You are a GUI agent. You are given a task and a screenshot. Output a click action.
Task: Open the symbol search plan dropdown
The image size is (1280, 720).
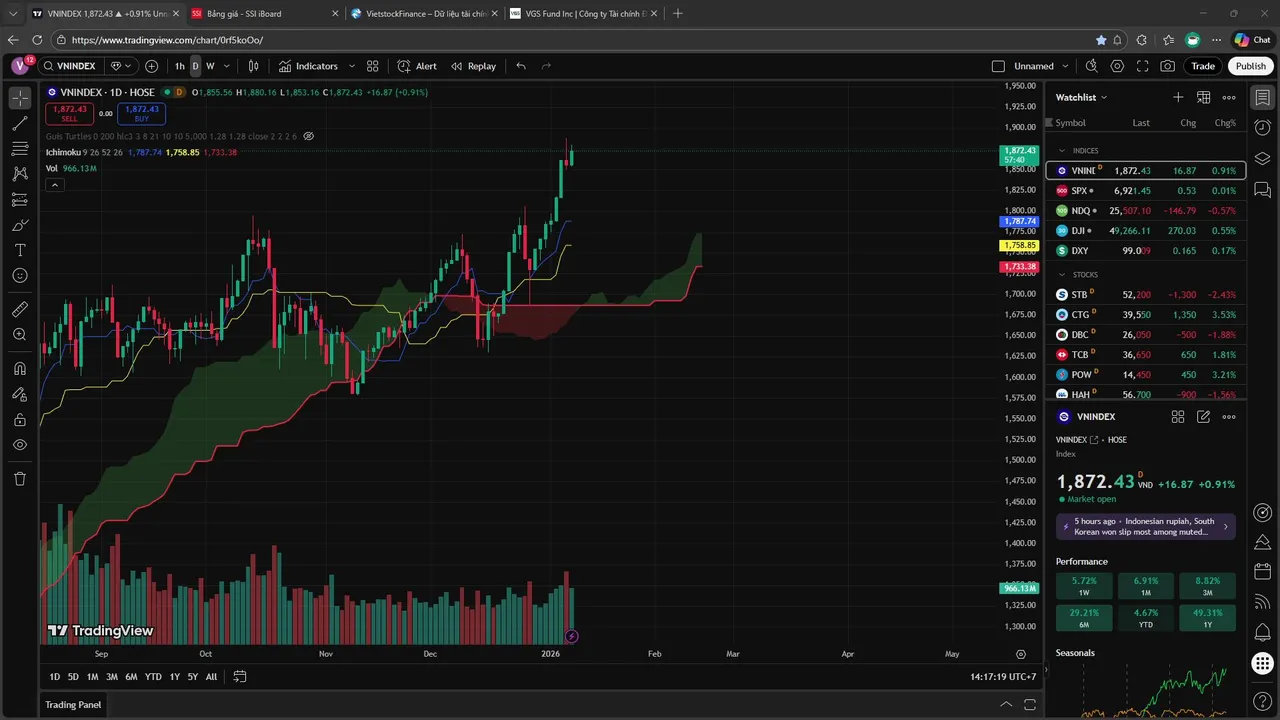(120, 66)
